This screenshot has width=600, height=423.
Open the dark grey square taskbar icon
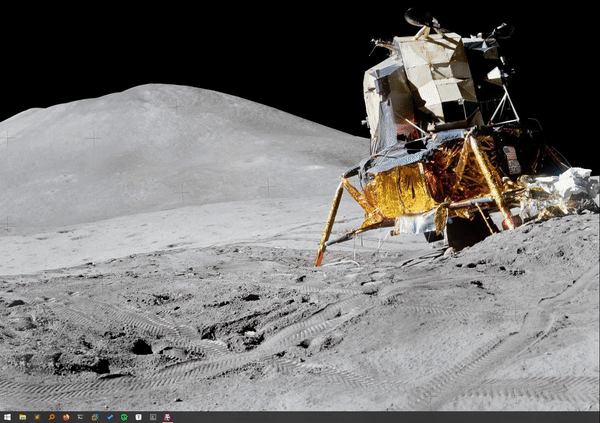(x=153, y=417)
